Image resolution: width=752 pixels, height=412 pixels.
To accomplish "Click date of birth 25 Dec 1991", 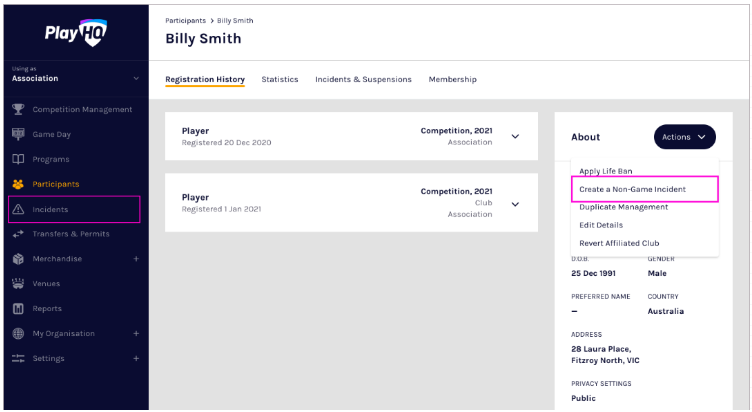I will point(593,273).
